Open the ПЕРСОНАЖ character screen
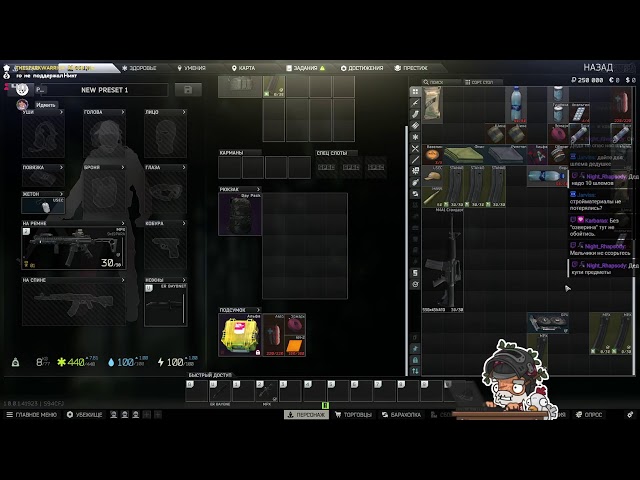This screenshot has height=480, width=640. (306, 415)
